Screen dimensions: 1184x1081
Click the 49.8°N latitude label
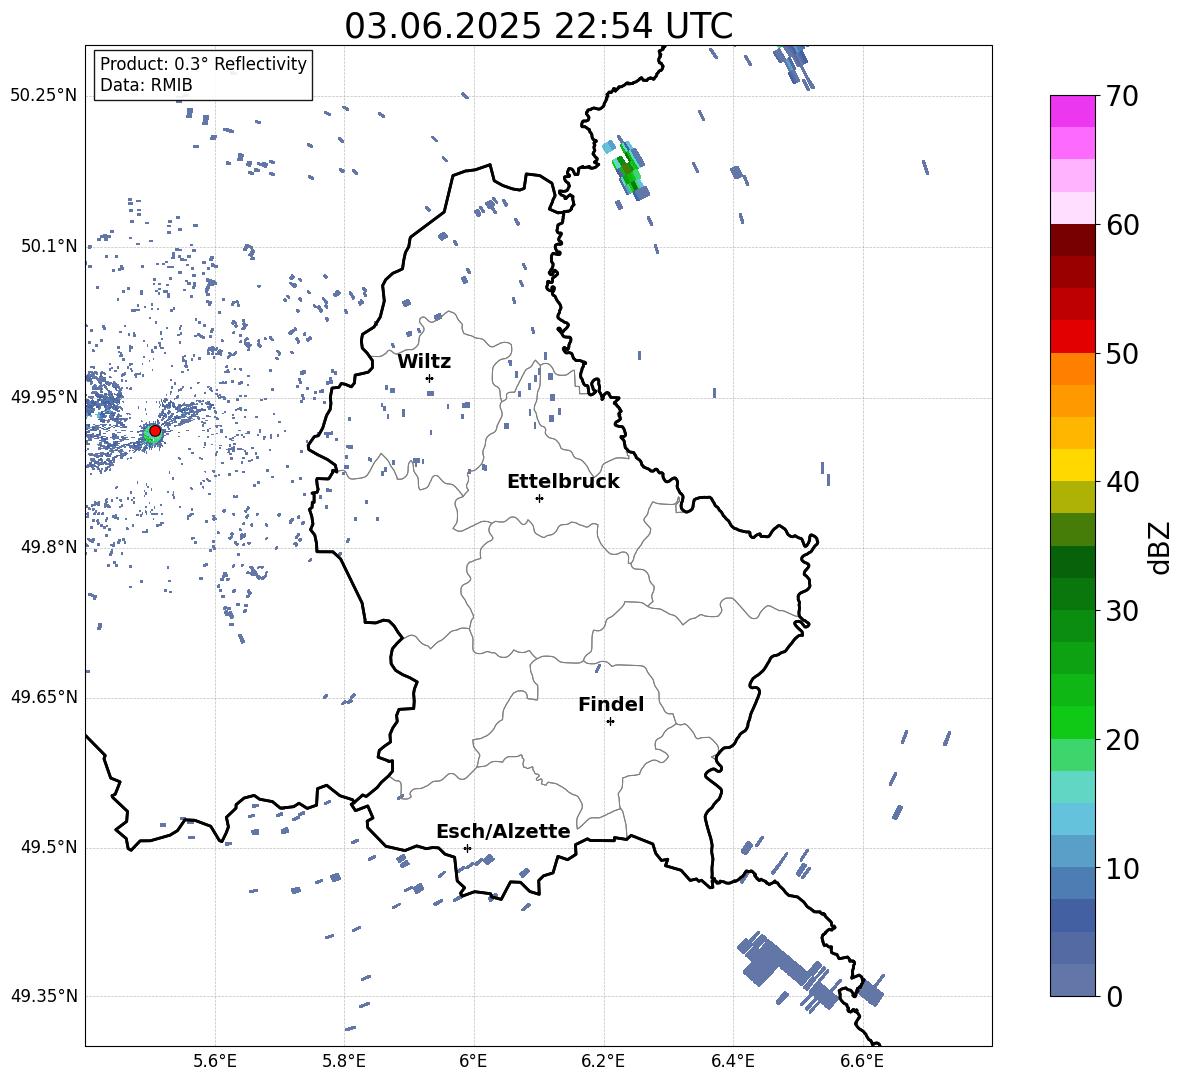pos(49,547)
